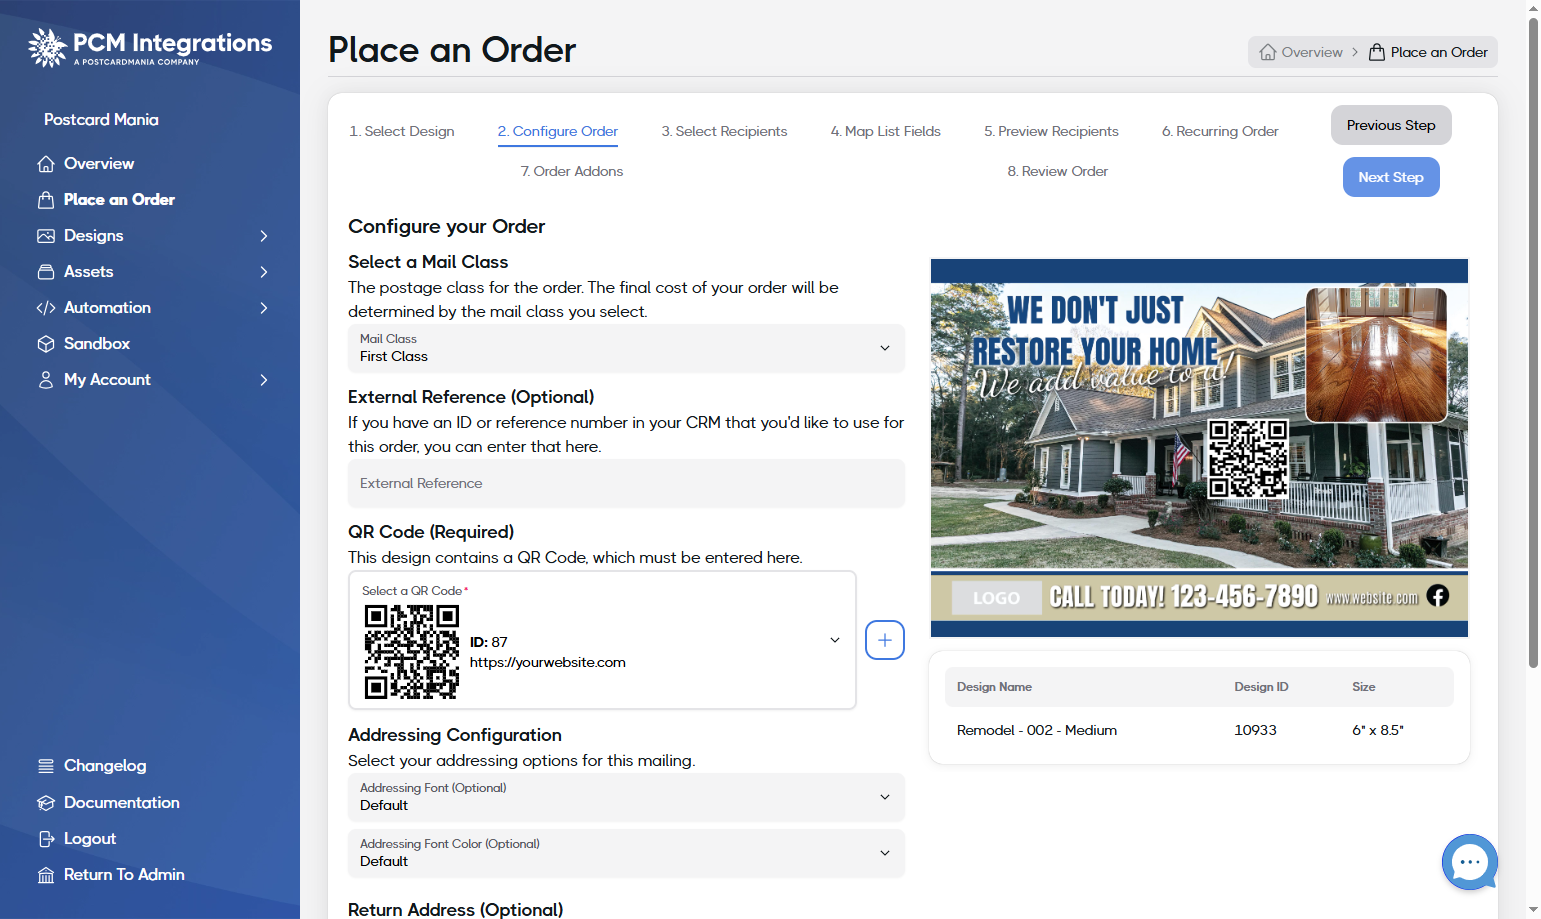Click the 'https://yourwebsite.com' QR URL text
Image resolution: width=1541 pixels, height=919 pixels.
click(x=548, y=662)
